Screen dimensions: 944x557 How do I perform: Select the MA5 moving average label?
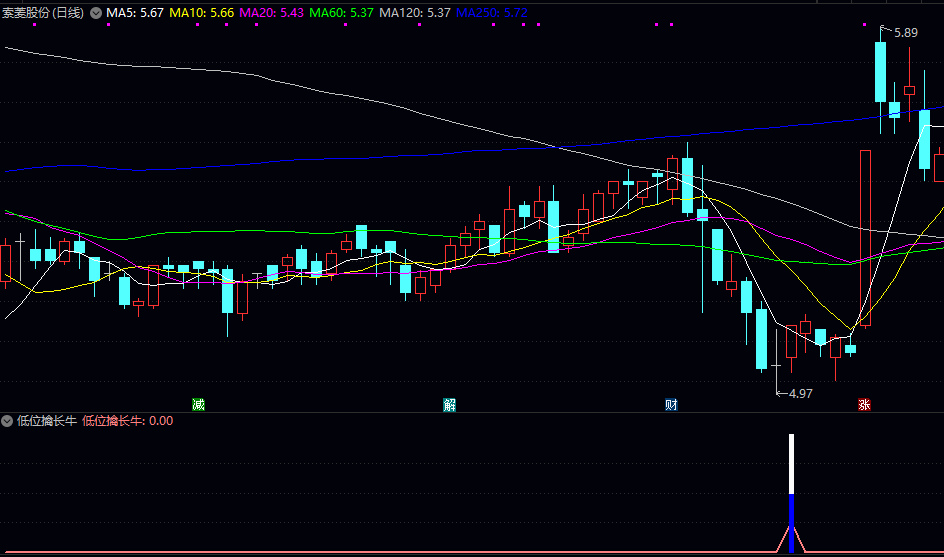click(x=135, y=13)
